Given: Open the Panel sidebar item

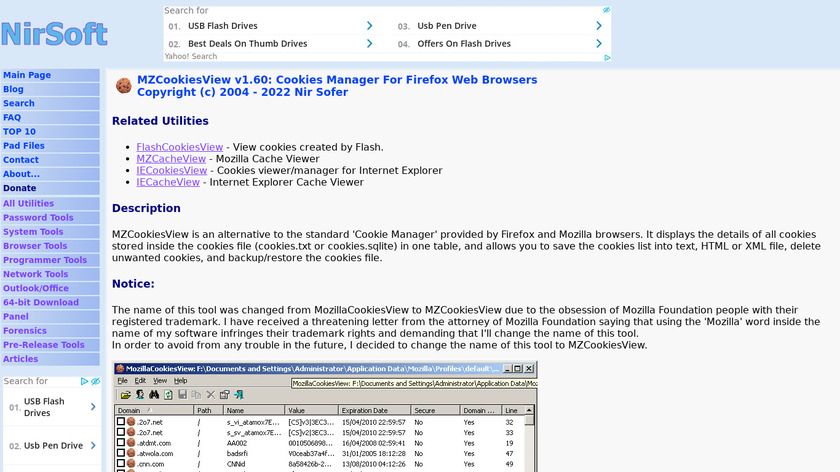Looking at the screenshot, I should tap(50, 317).
